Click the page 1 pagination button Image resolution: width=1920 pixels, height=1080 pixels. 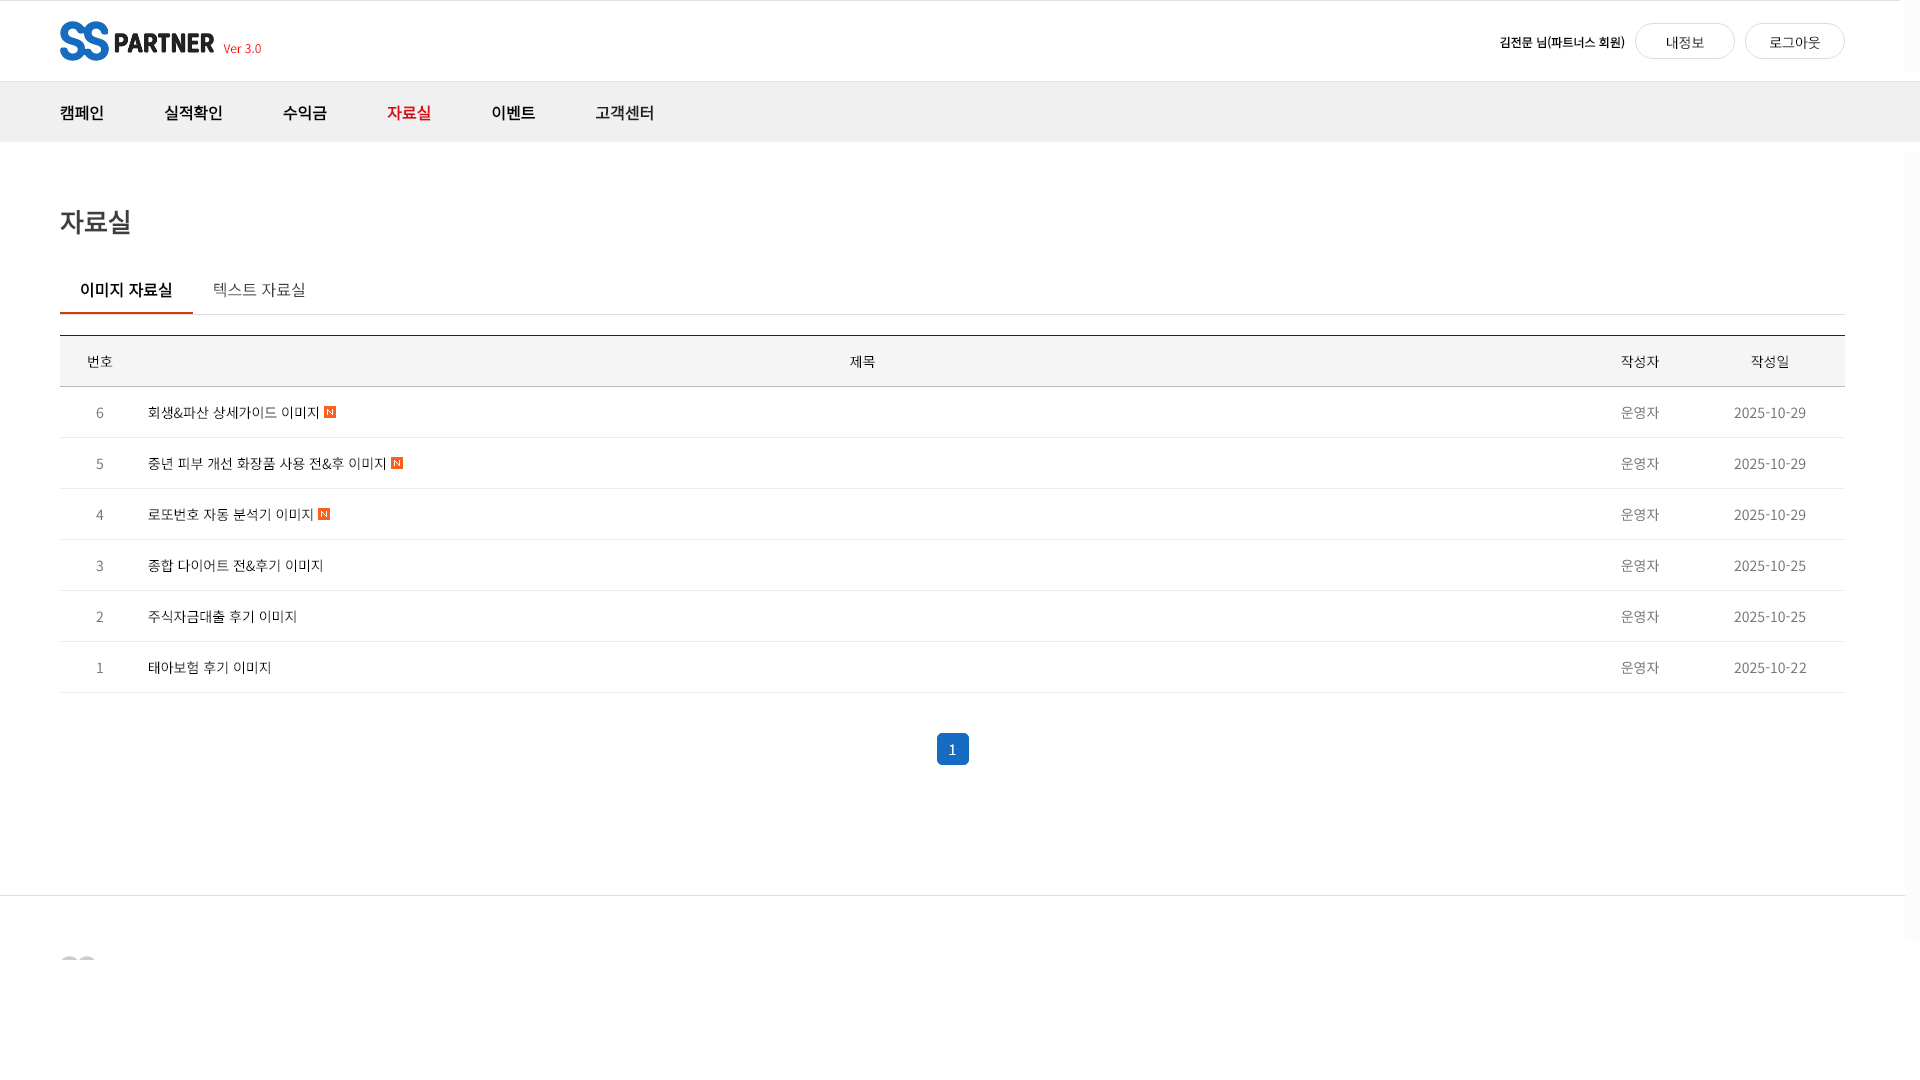(x=952, y=749)
